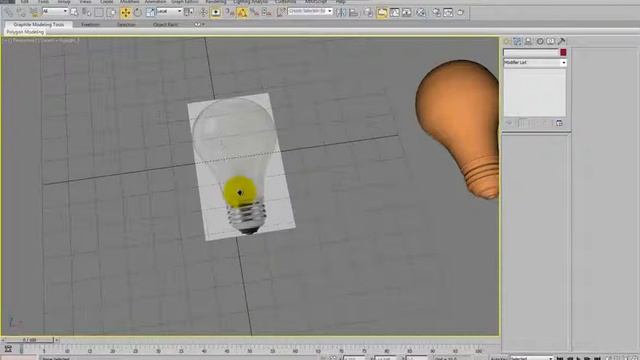Open the Utilities hammer panel tab
Screen dimensions: 640x360
562,41
